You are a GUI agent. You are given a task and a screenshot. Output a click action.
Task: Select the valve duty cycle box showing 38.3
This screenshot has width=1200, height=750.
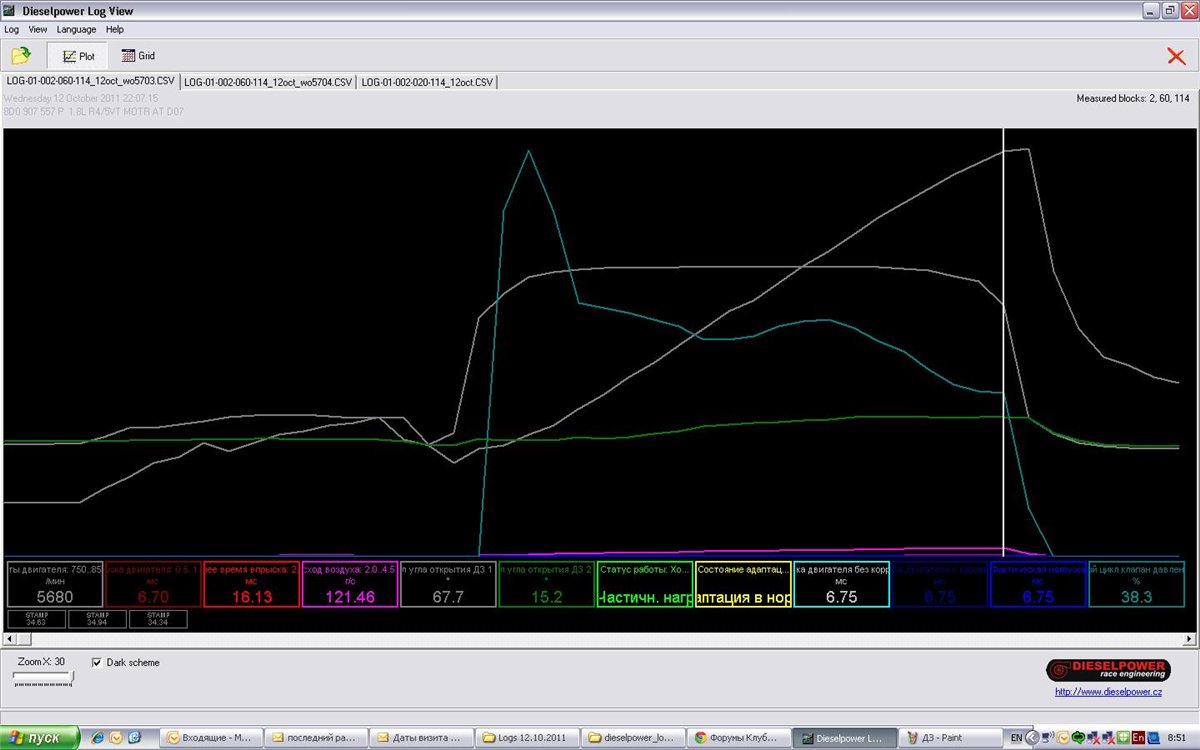coord(1137,584)
